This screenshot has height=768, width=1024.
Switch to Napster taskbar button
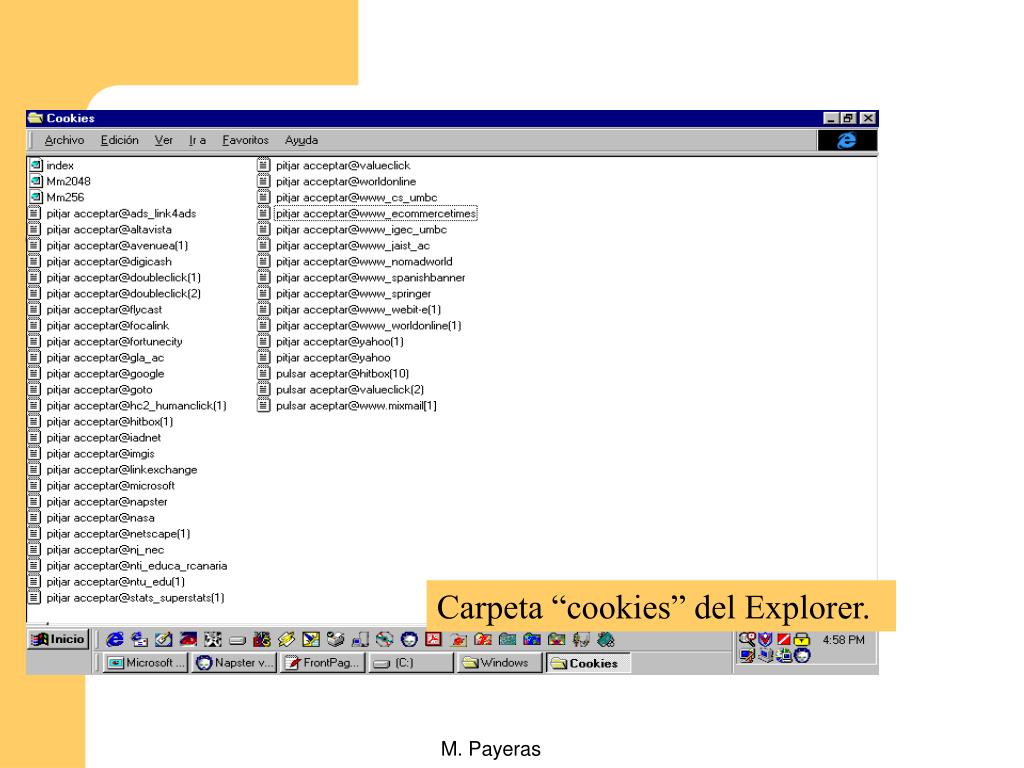(234, 663)
